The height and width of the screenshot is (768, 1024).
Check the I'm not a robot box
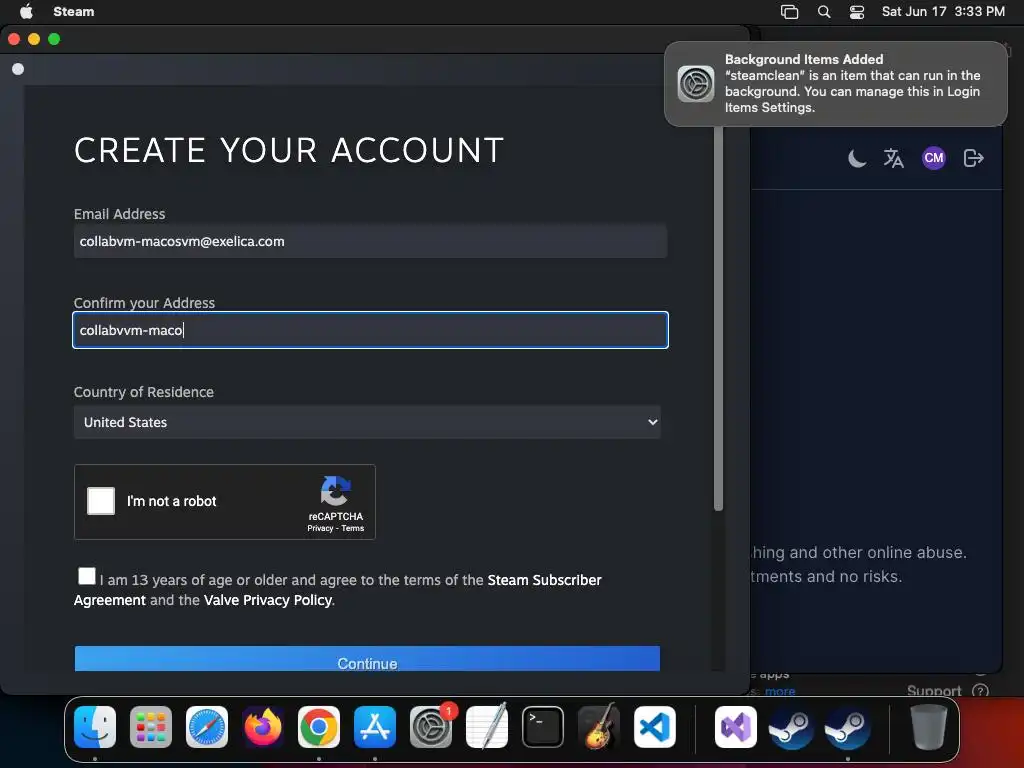click(x=101, y=501)
